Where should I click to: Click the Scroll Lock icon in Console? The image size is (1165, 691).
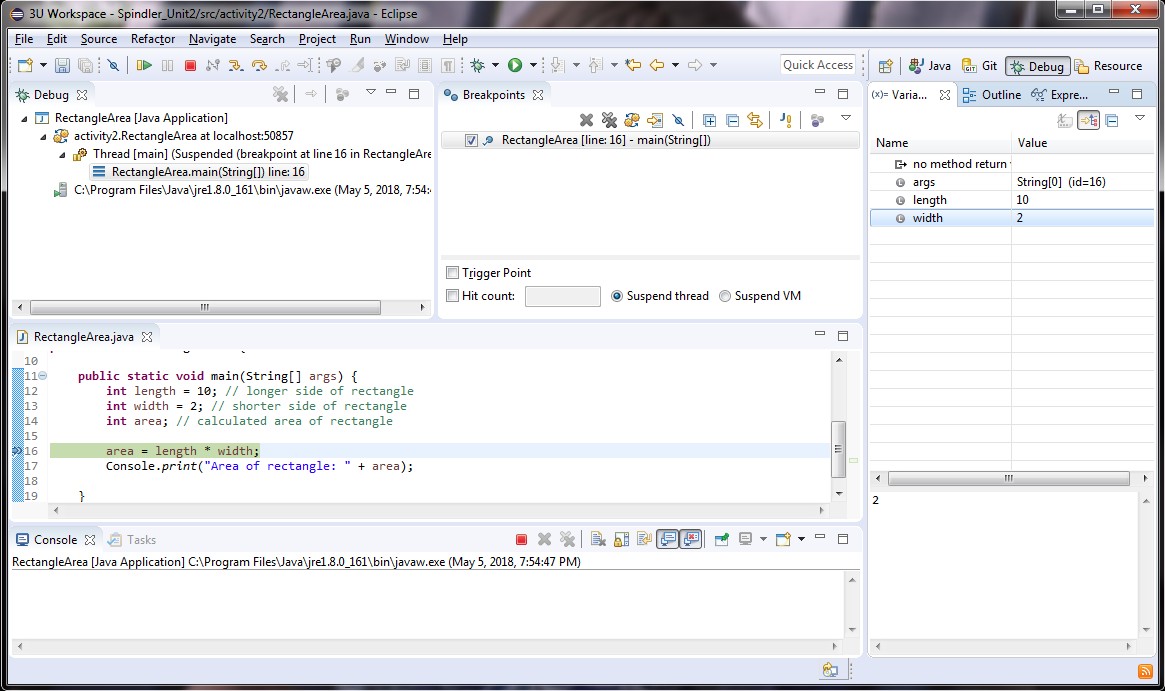621,539
